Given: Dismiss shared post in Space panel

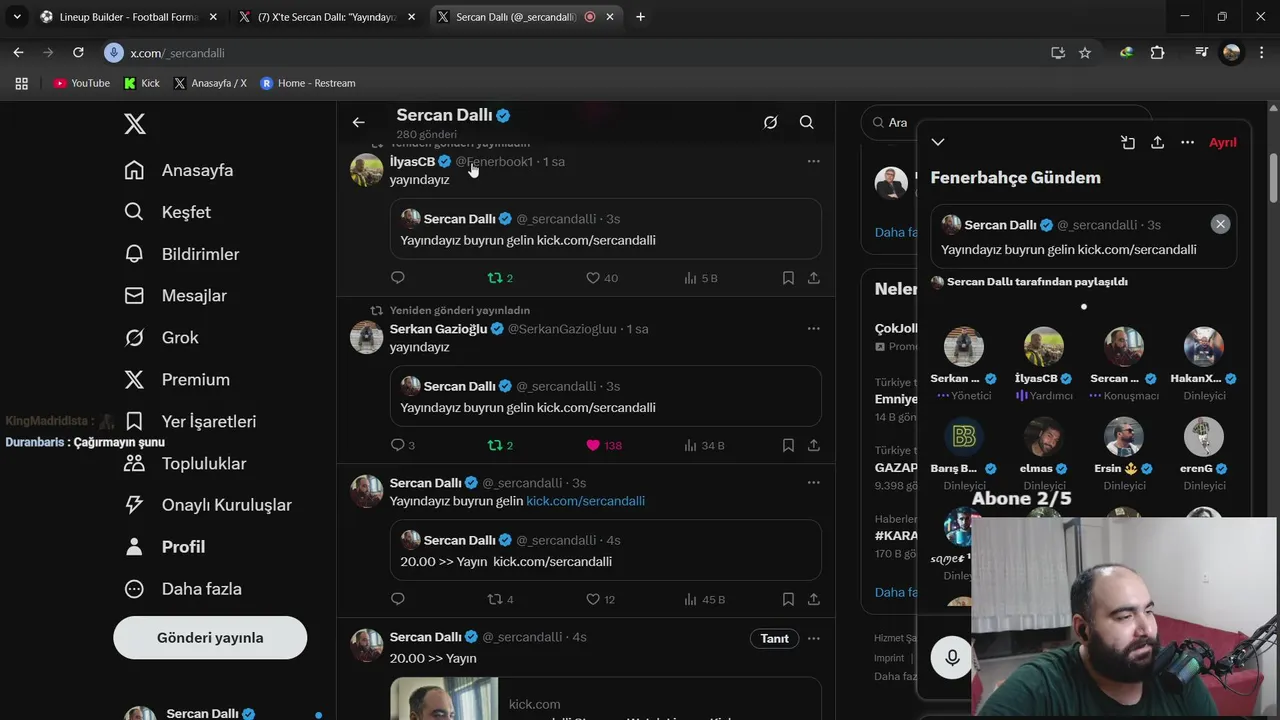Looking at the screenshot, I should tap(1220, 224).
